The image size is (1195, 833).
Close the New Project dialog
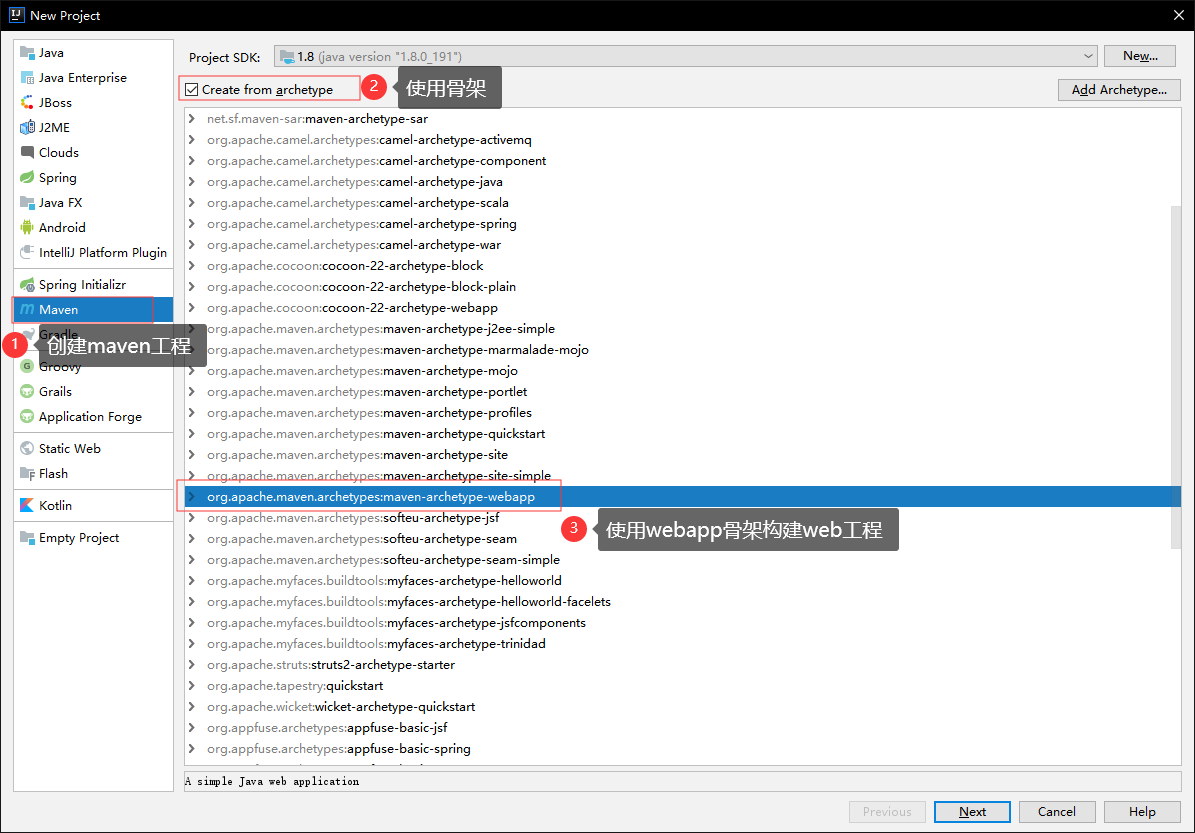tap(1178, 15)
